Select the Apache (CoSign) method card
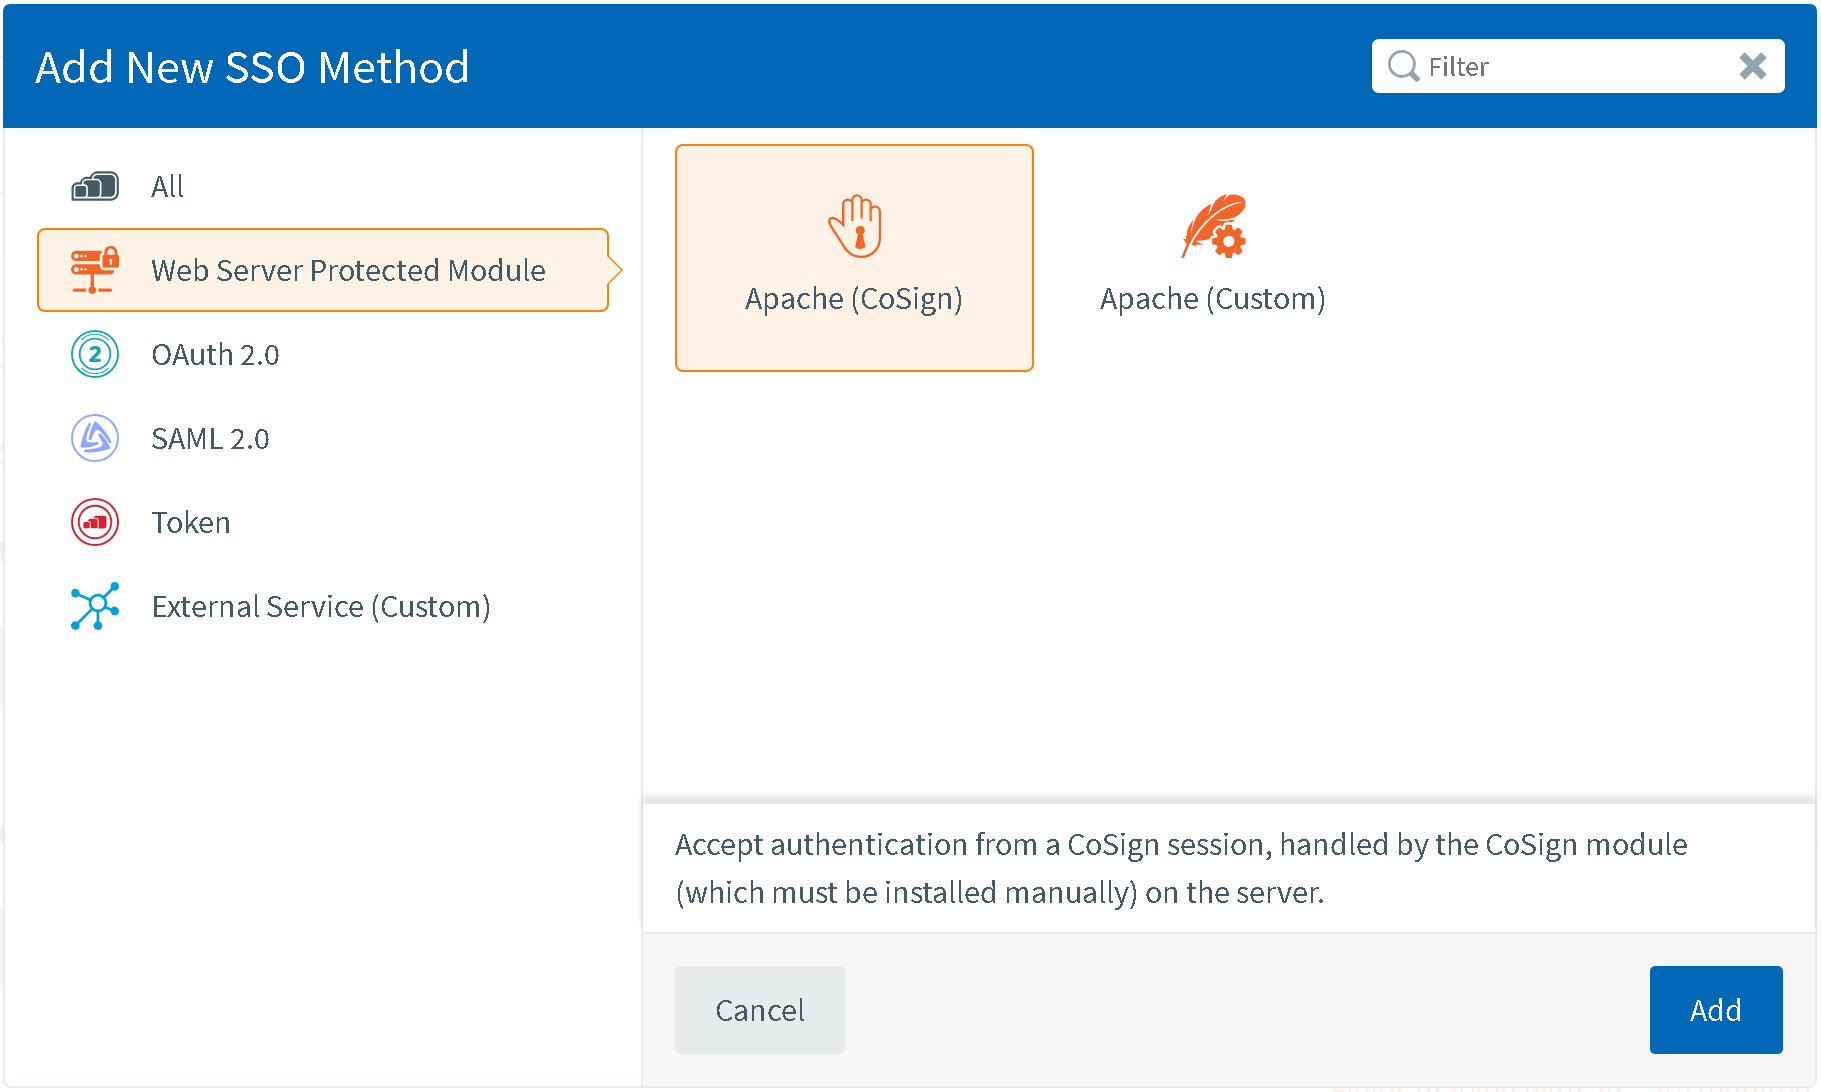The height and width of the screenshot is (1092, 1821). (x=854, y=258)
